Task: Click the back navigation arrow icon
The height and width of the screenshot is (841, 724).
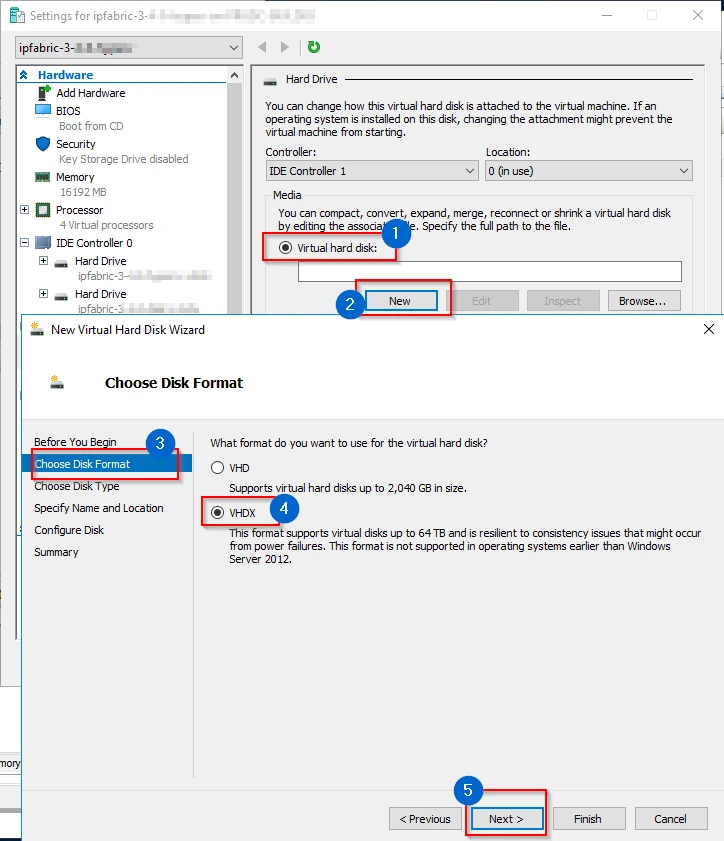Action: 262,47
